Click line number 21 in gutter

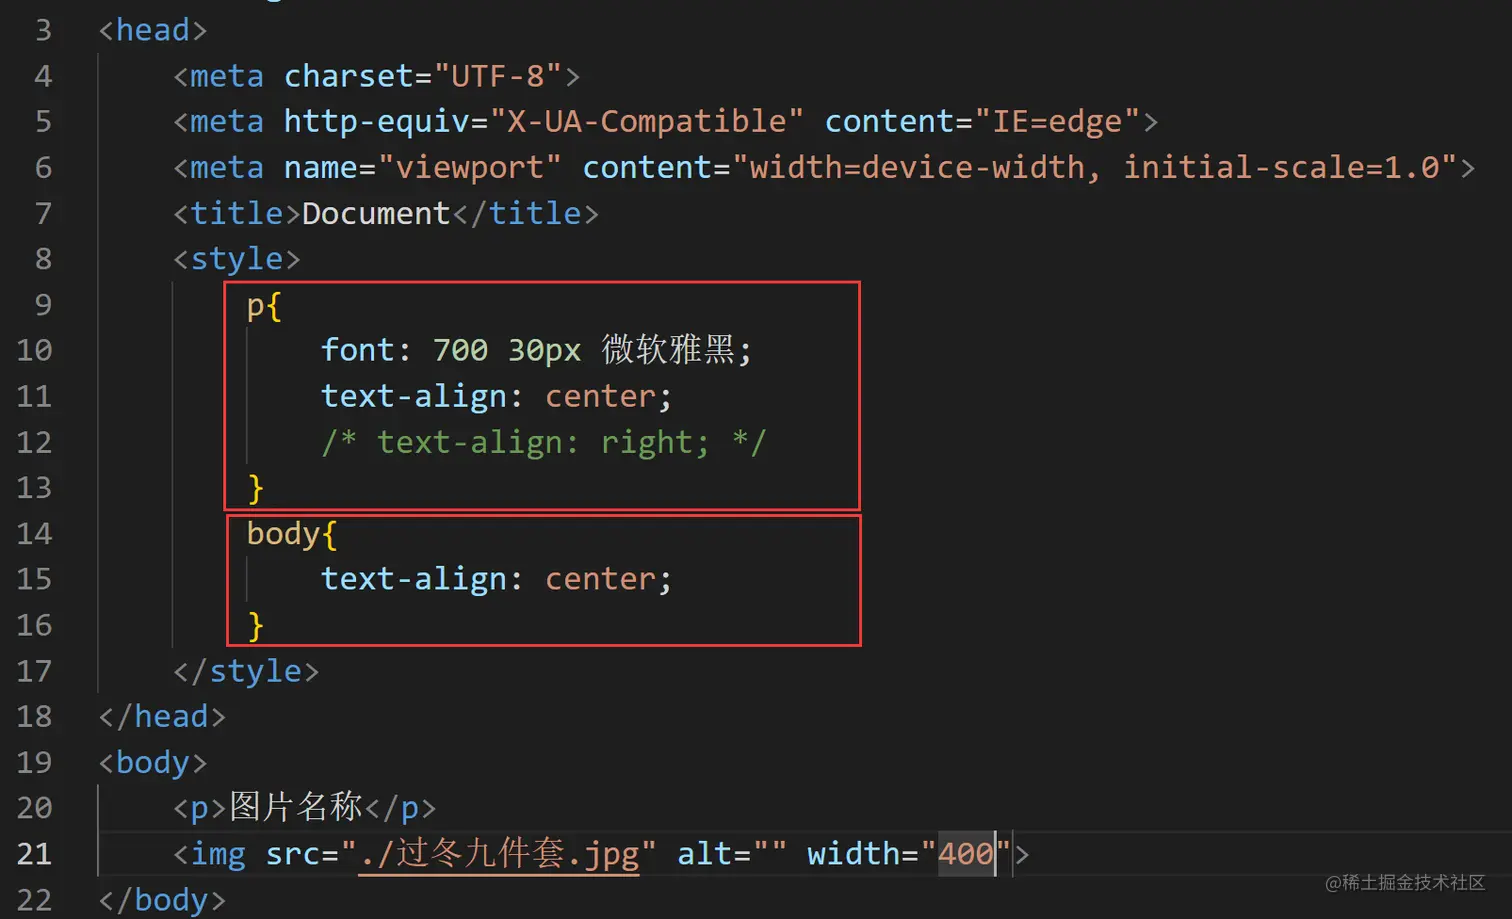click(34, 853)
